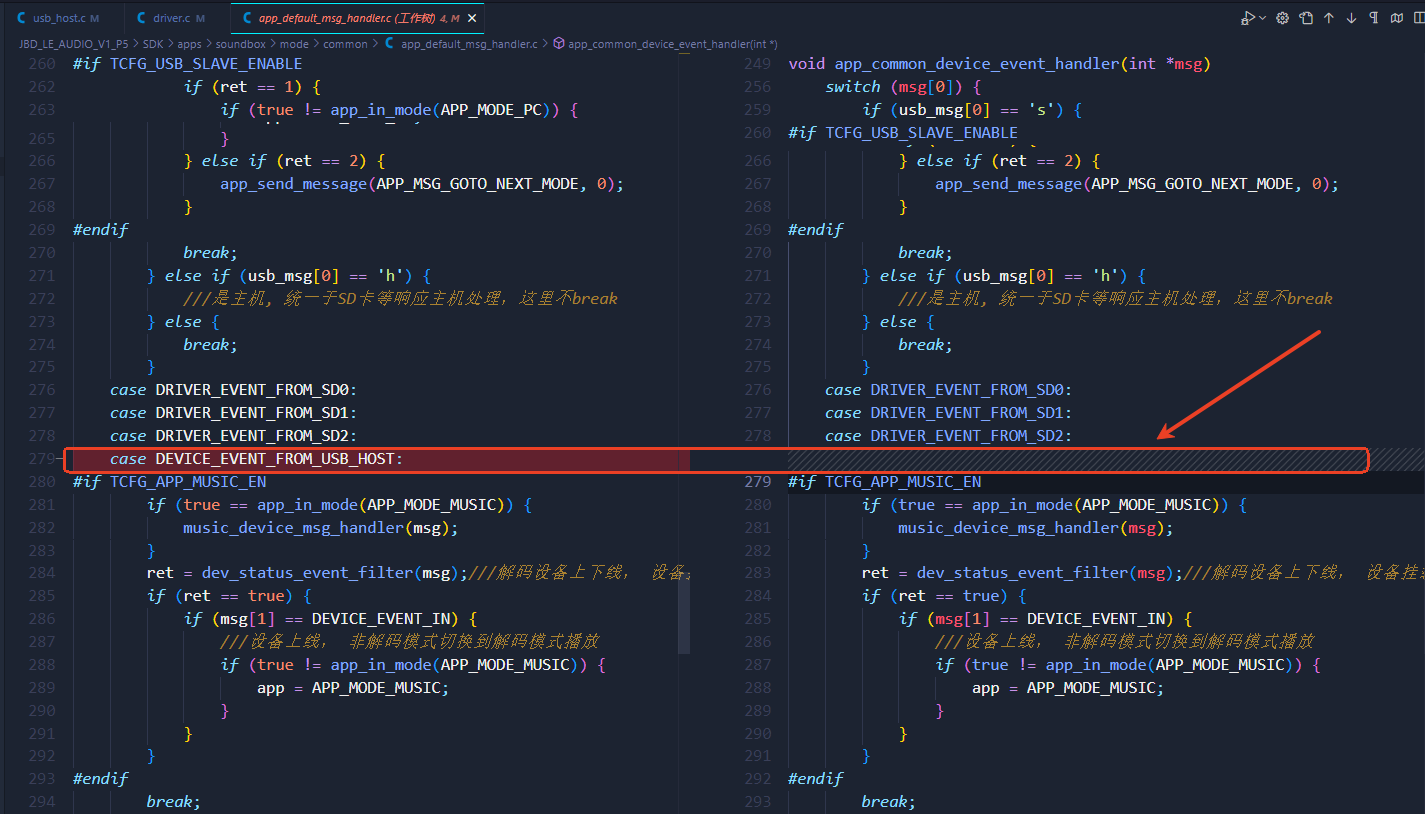
Task: Click the gear icon in editor toolbar
Action: pos(1282,18)
